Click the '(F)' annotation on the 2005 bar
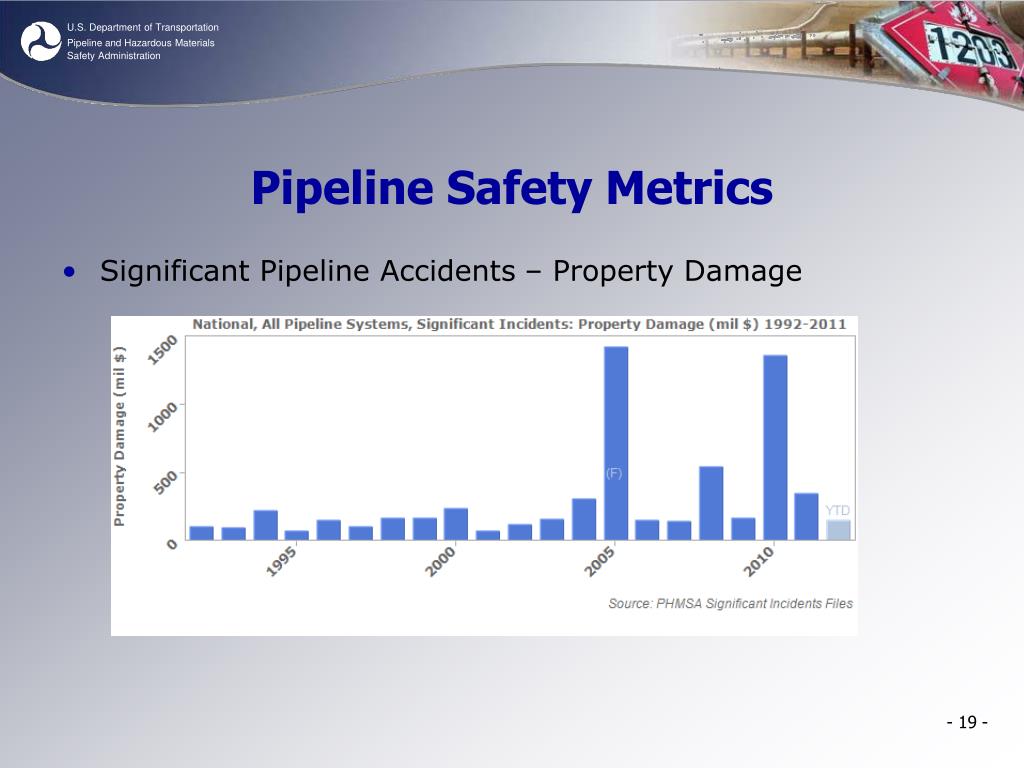1024x768 pixels. tap(614, 473)
